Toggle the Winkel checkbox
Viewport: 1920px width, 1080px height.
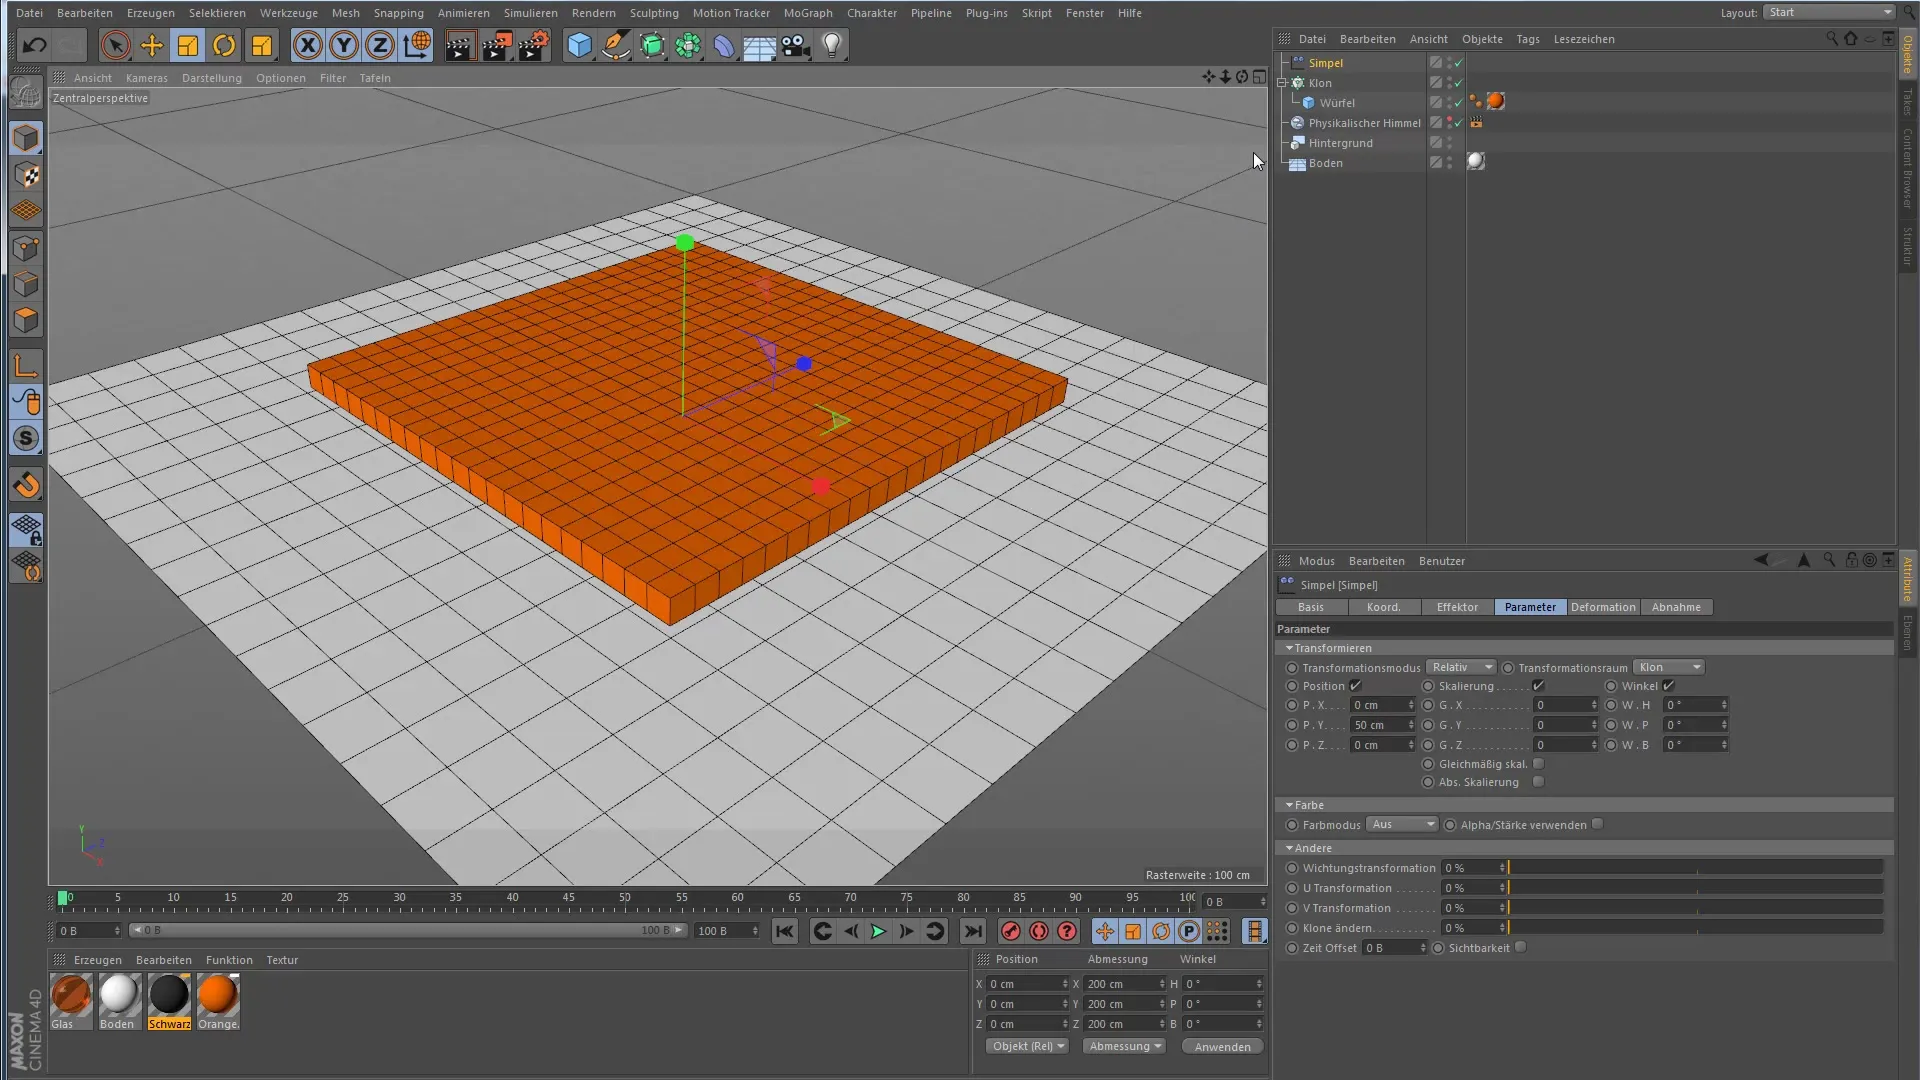coord(1668,686)
